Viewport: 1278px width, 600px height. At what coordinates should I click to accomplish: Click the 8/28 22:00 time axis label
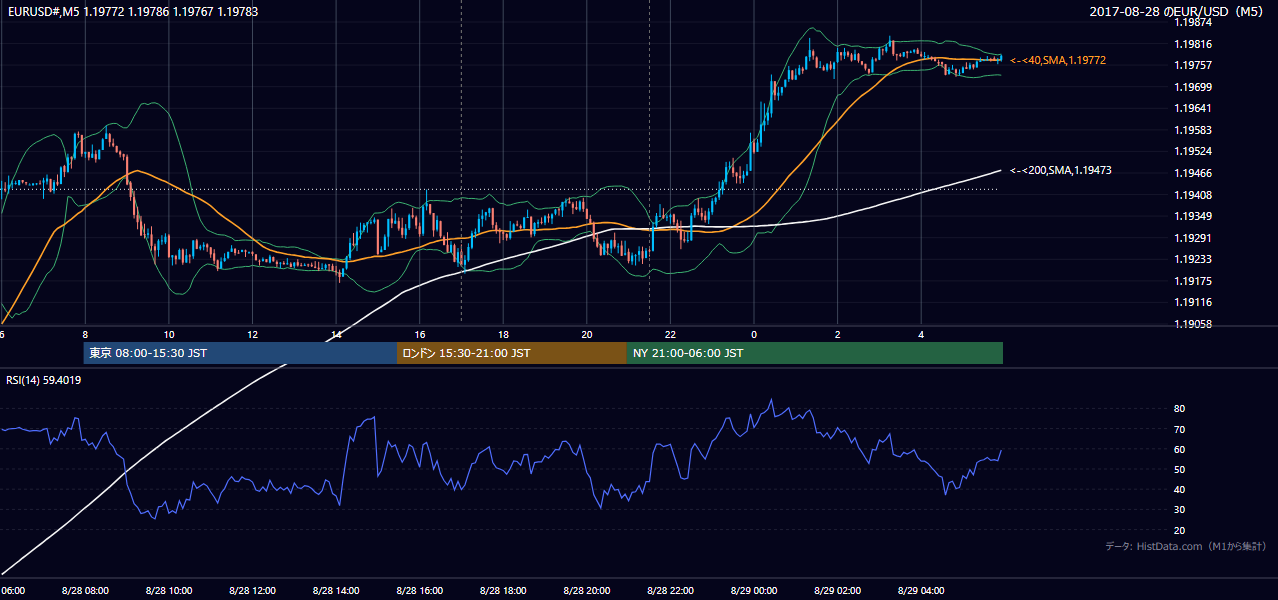(670, 590)
